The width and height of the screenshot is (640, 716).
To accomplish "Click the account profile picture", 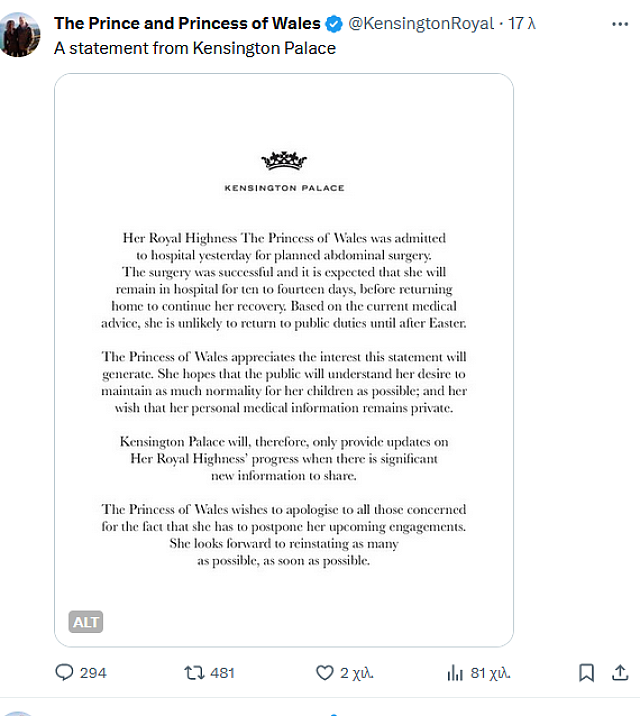I will 20,34.
